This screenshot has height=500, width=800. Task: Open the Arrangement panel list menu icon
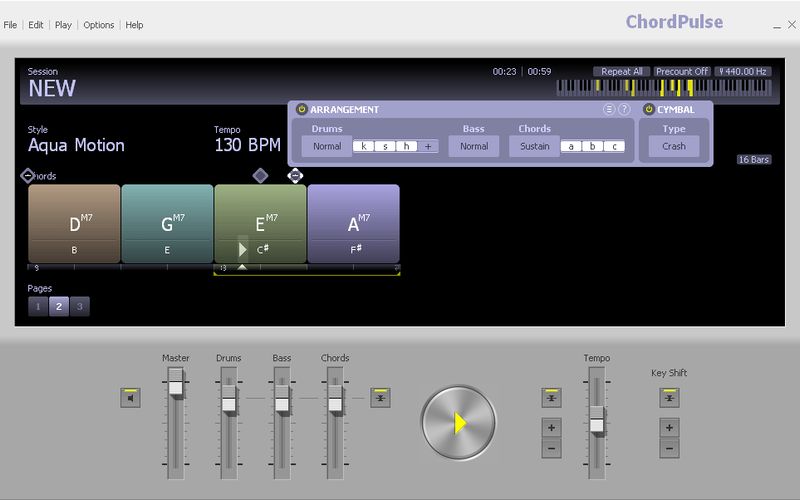(608, 109)
